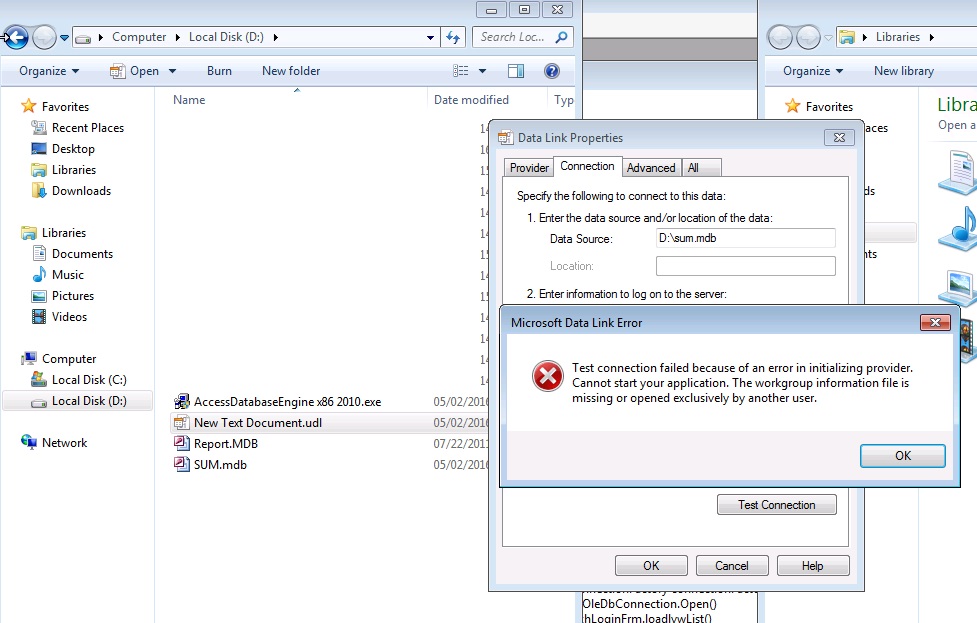Change view with the views icon

click(460, 71)
